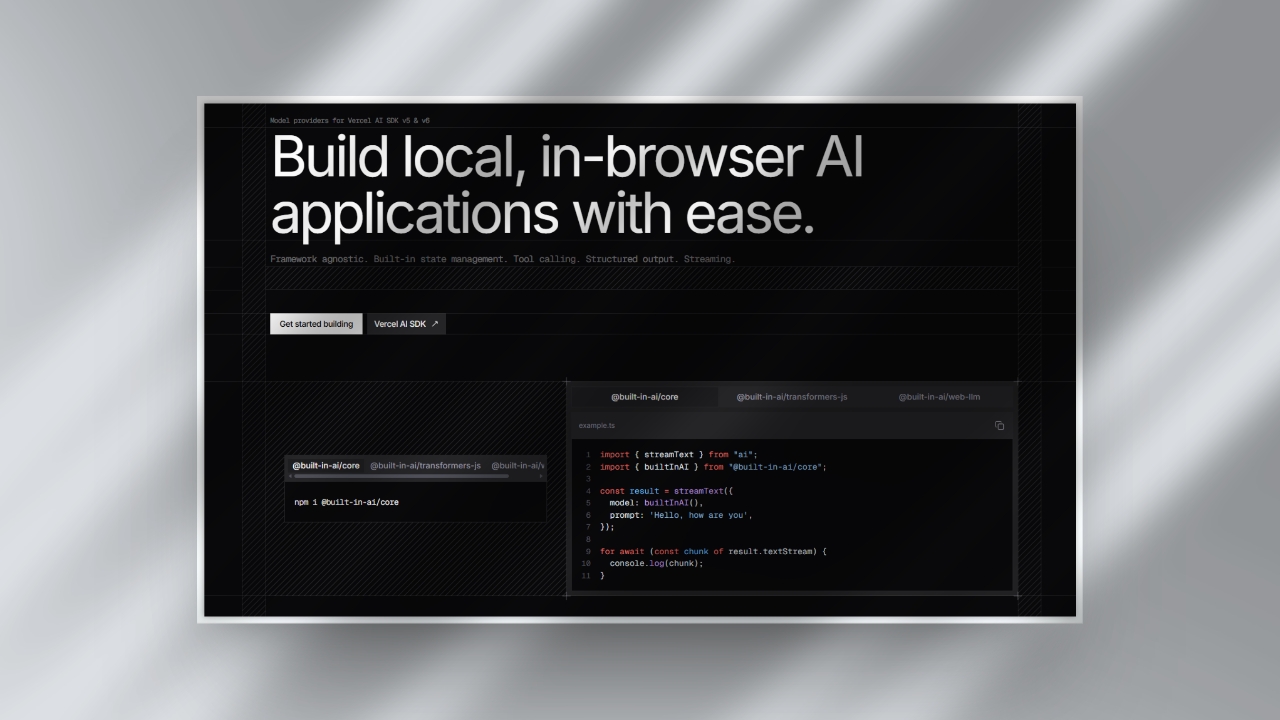Open the @built-in-ai/web-llm code example tab
The width and height of the screenshot is (1280, 720).
pyautogui.click(x=939, y=397)
